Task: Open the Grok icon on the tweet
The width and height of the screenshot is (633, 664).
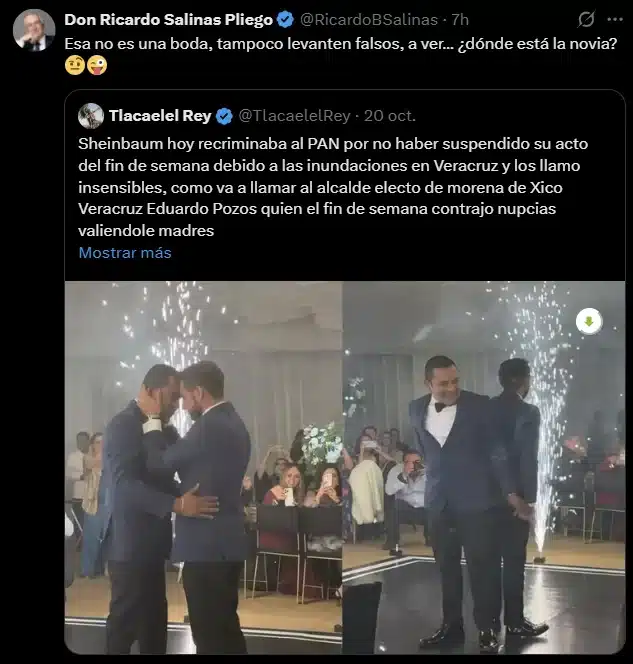Action: [x=586, y=19]
